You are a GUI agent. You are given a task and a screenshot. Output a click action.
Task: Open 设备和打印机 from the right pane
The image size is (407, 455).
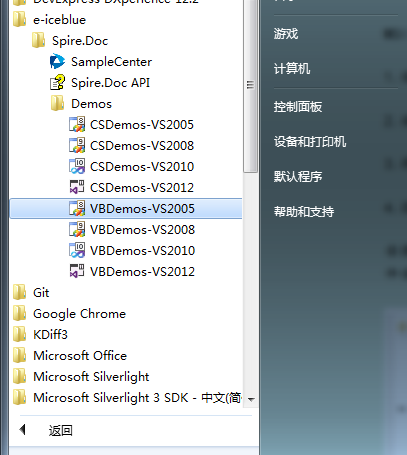[x=310, y=142]
